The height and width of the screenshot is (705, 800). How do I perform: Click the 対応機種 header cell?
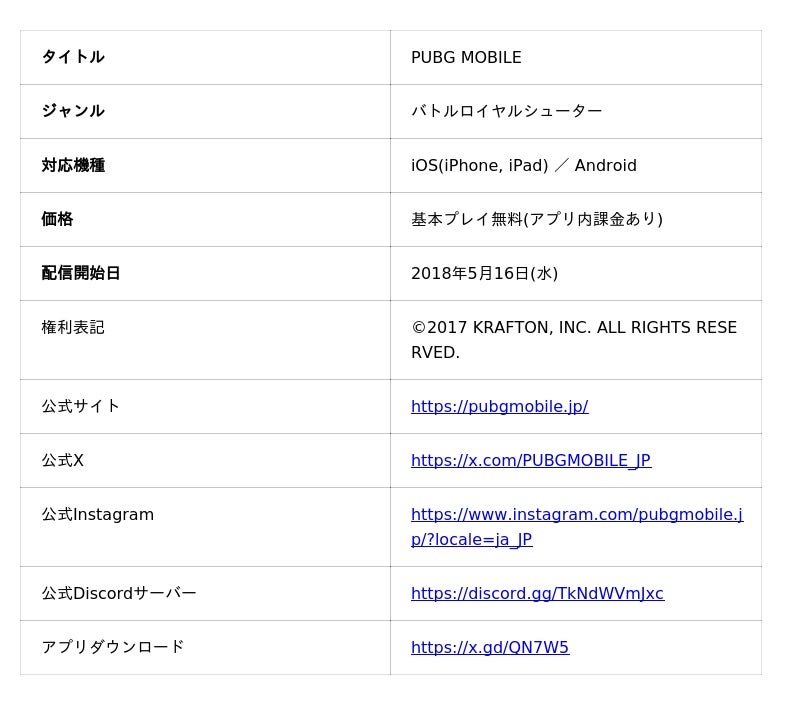tap(73, 165)
